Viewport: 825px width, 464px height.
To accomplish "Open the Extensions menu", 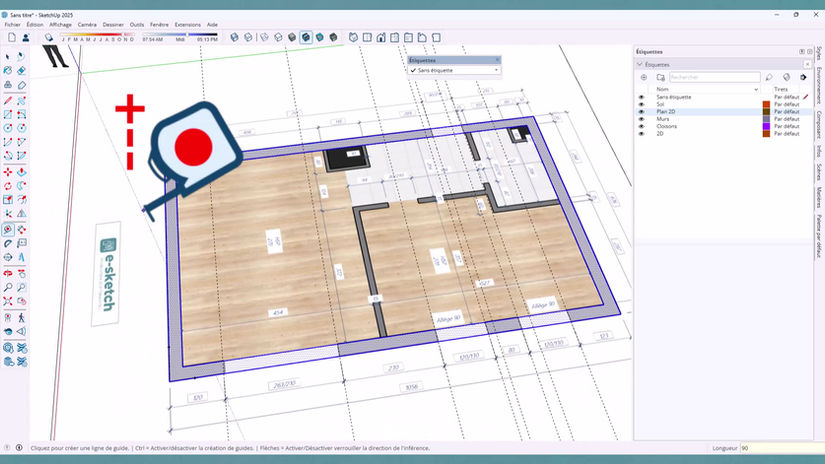I will coord(188,25).
